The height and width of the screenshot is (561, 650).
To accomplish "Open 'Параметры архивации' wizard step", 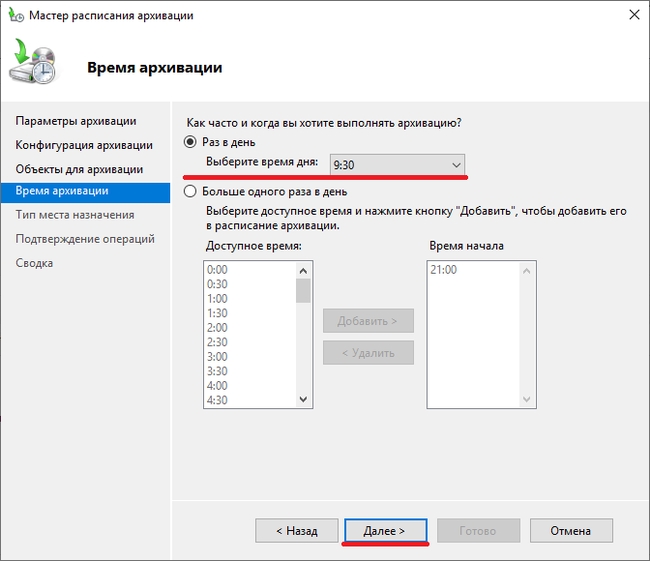I will 76,121.
